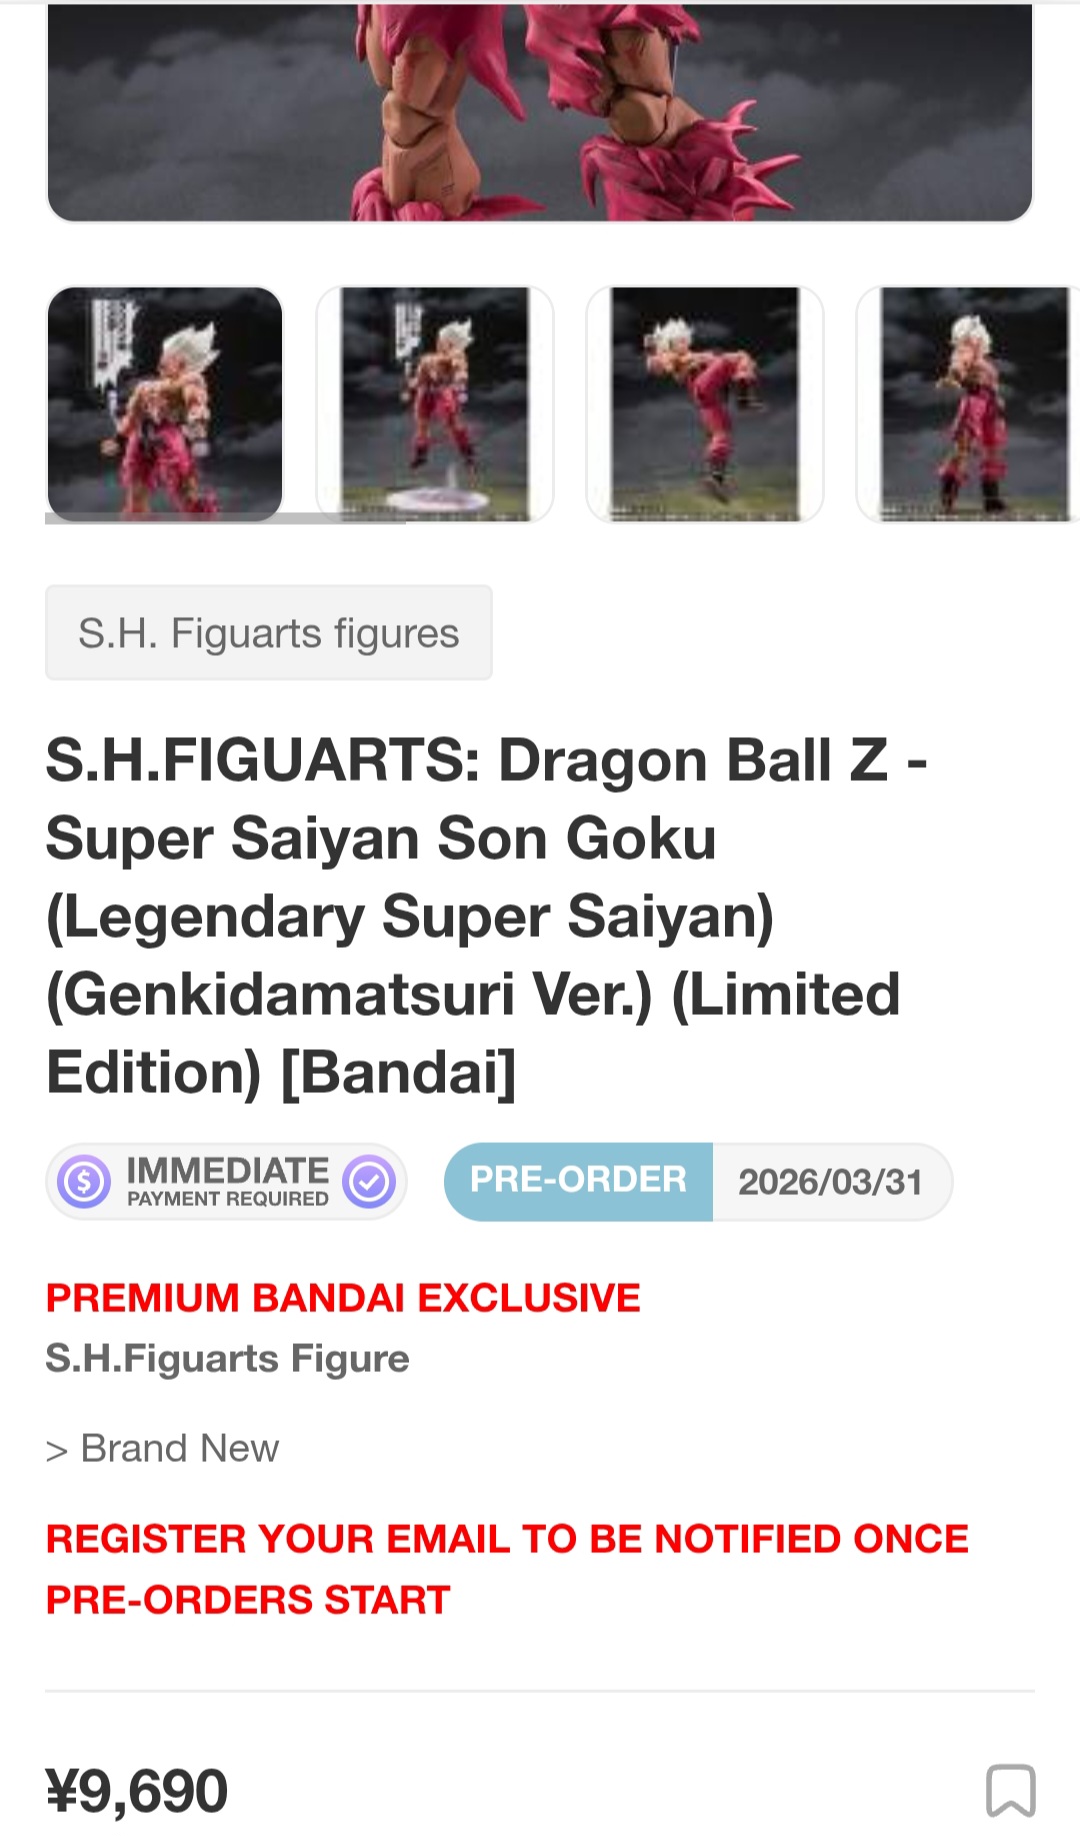Click the PRE-ORDER badge
Screen dimensions: 1080x1836
tap(579, 1181)
